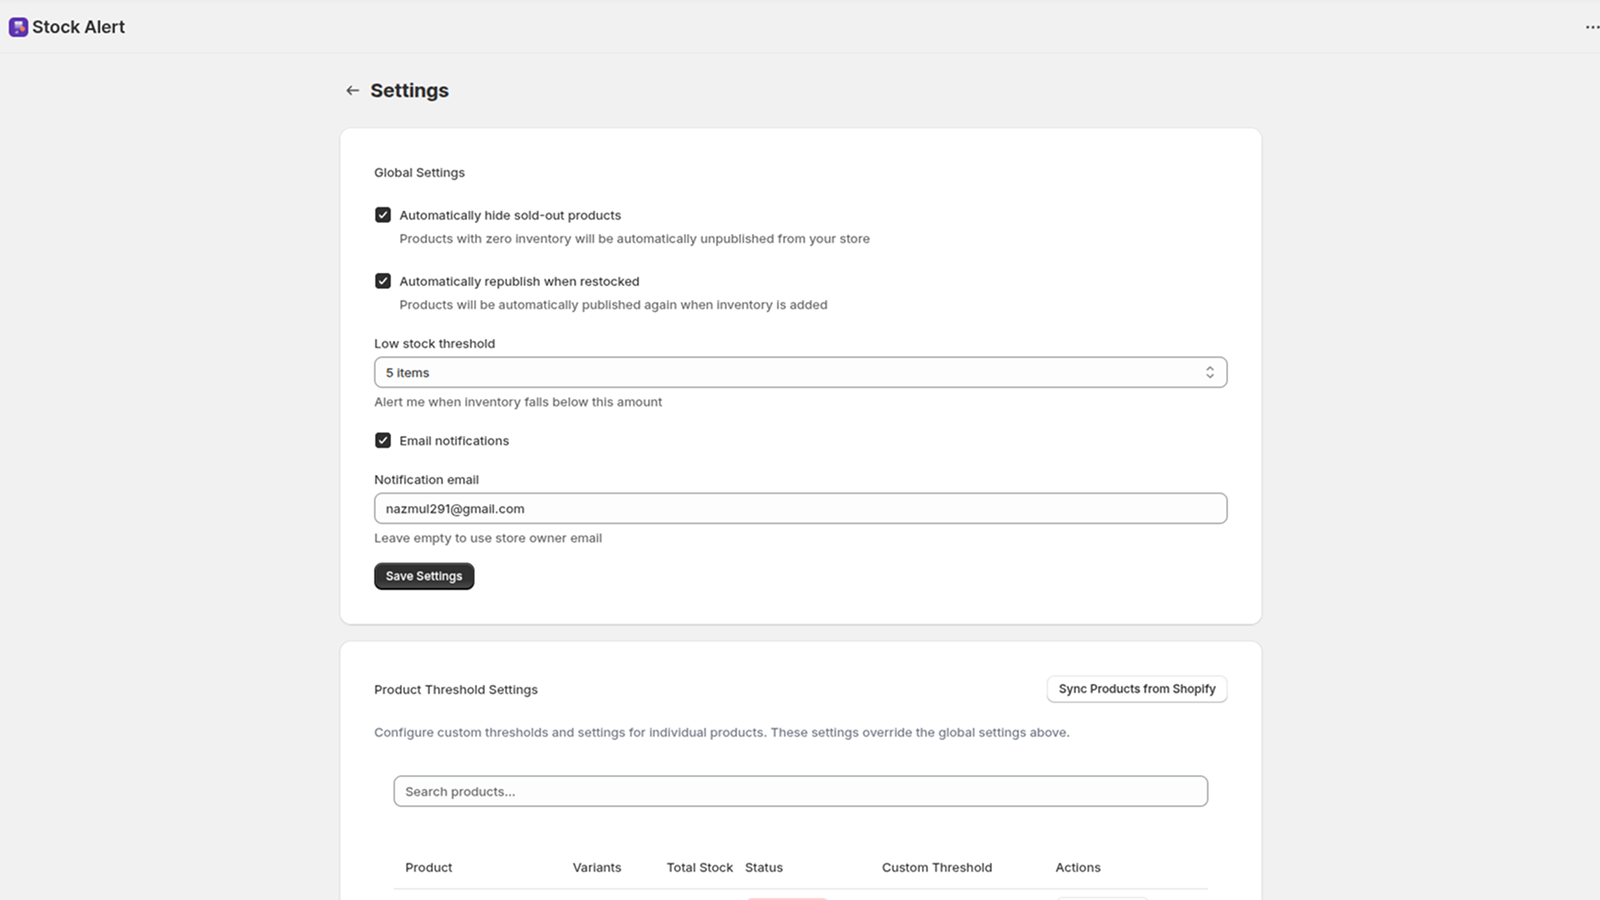Disable Automatically hide sold-out products
The image size is (1600, 900).
point(383,214)
